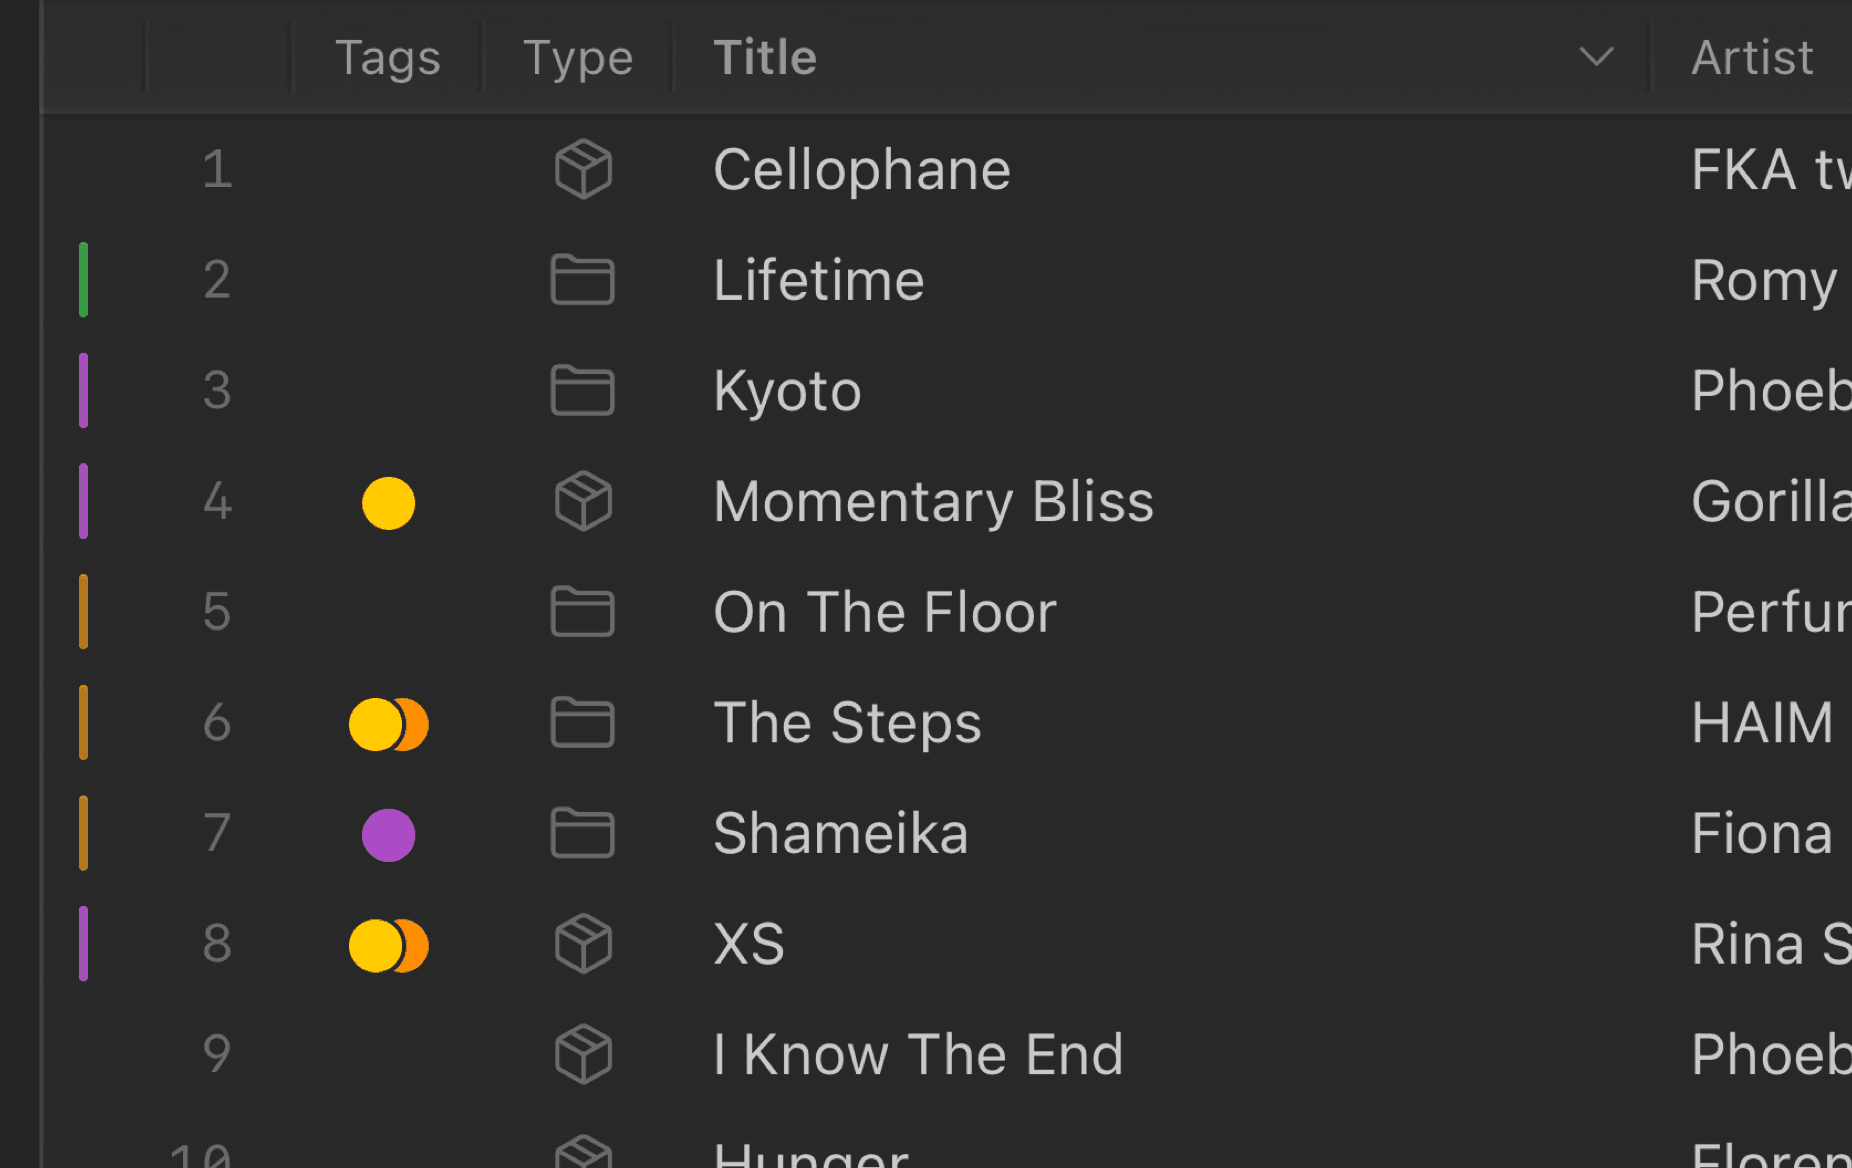Sort tracks by the Tags column header
1852x1168 pixels.
pos(387,57)
